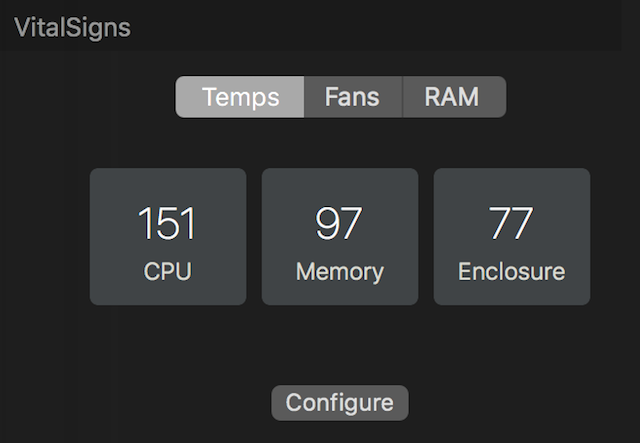Image resolution: width=640 pixels, height=443 pixels.
Task: Show the RAM tab
Action: 452,97
